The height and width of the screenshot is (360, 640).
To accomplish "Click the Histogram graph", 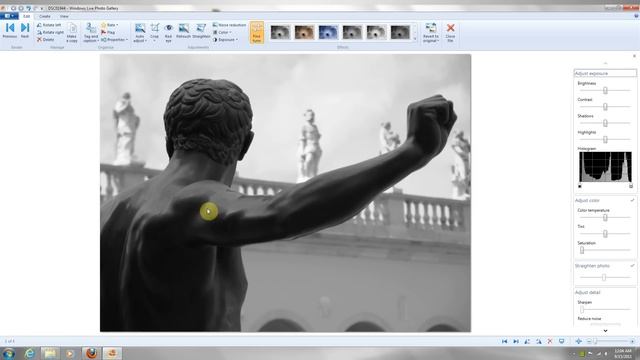I will coord(605,167).
